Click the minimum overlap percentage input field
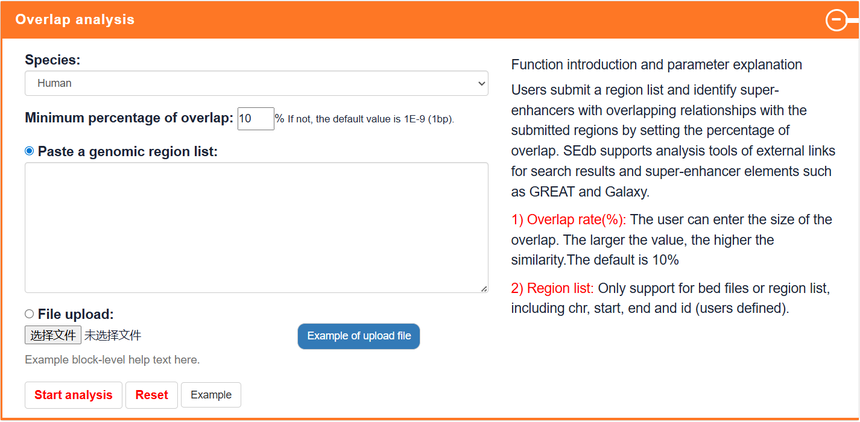Image resolution: width=860 pixels, height=422 pixels. coord(256,119)
